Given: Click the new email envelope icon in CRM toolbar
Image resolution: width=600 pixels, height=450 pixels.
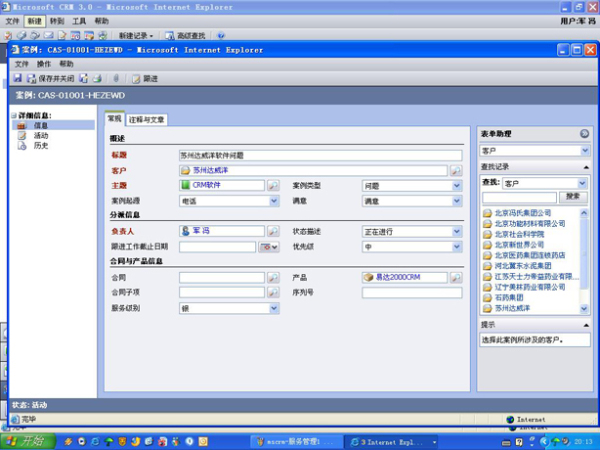Looking at the screenshot, I should point(48,36).
